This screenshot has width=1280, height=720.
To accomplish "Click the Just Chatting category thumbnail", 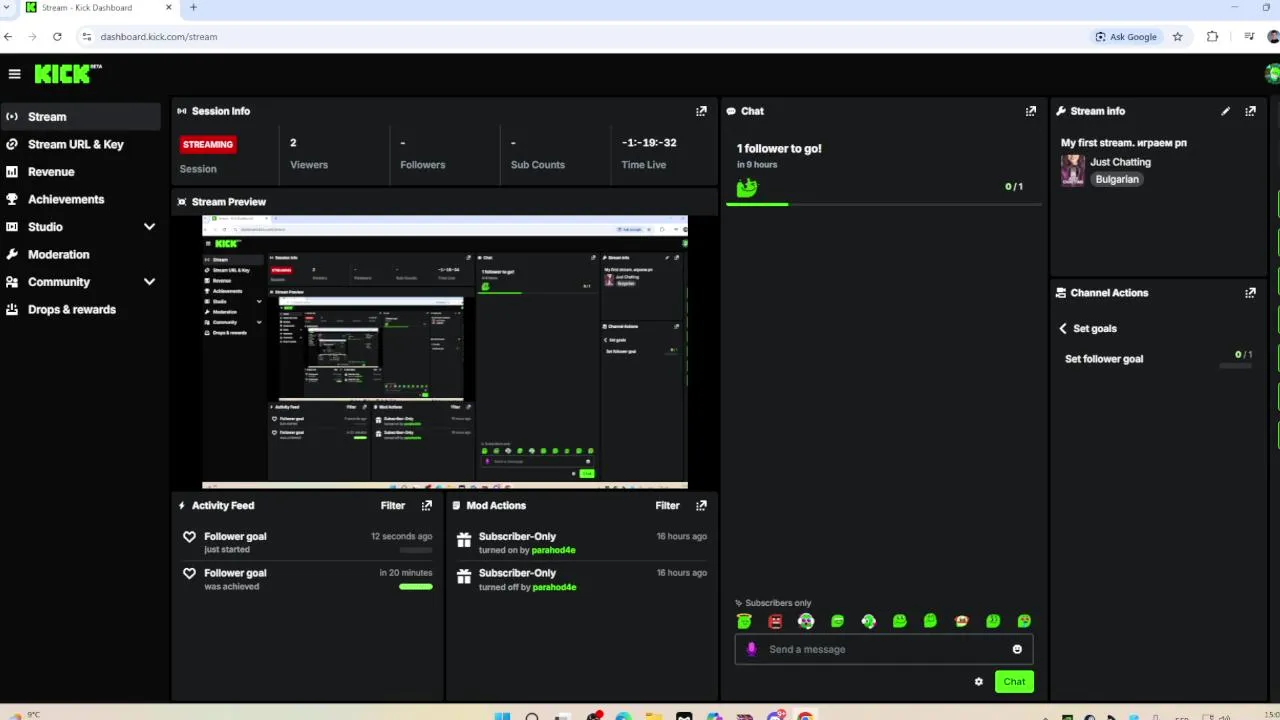I will click(1073, 170).
